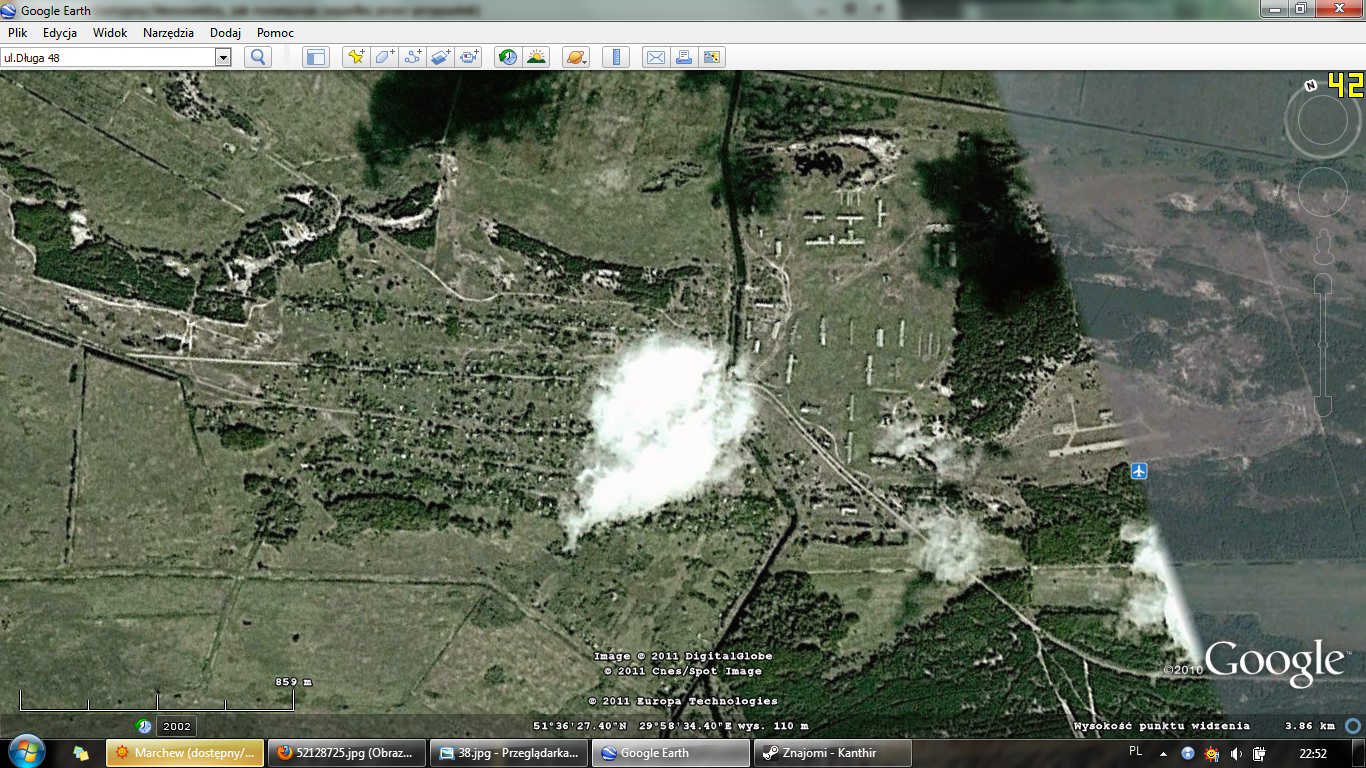Toggle the historical imagery clock button

[508, 57]
